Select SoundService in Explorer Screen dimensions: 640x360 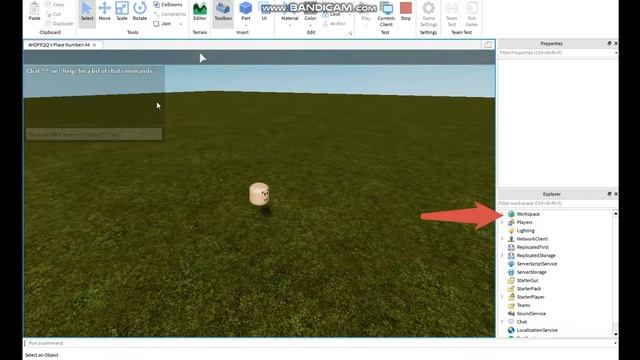click(531, 313)
